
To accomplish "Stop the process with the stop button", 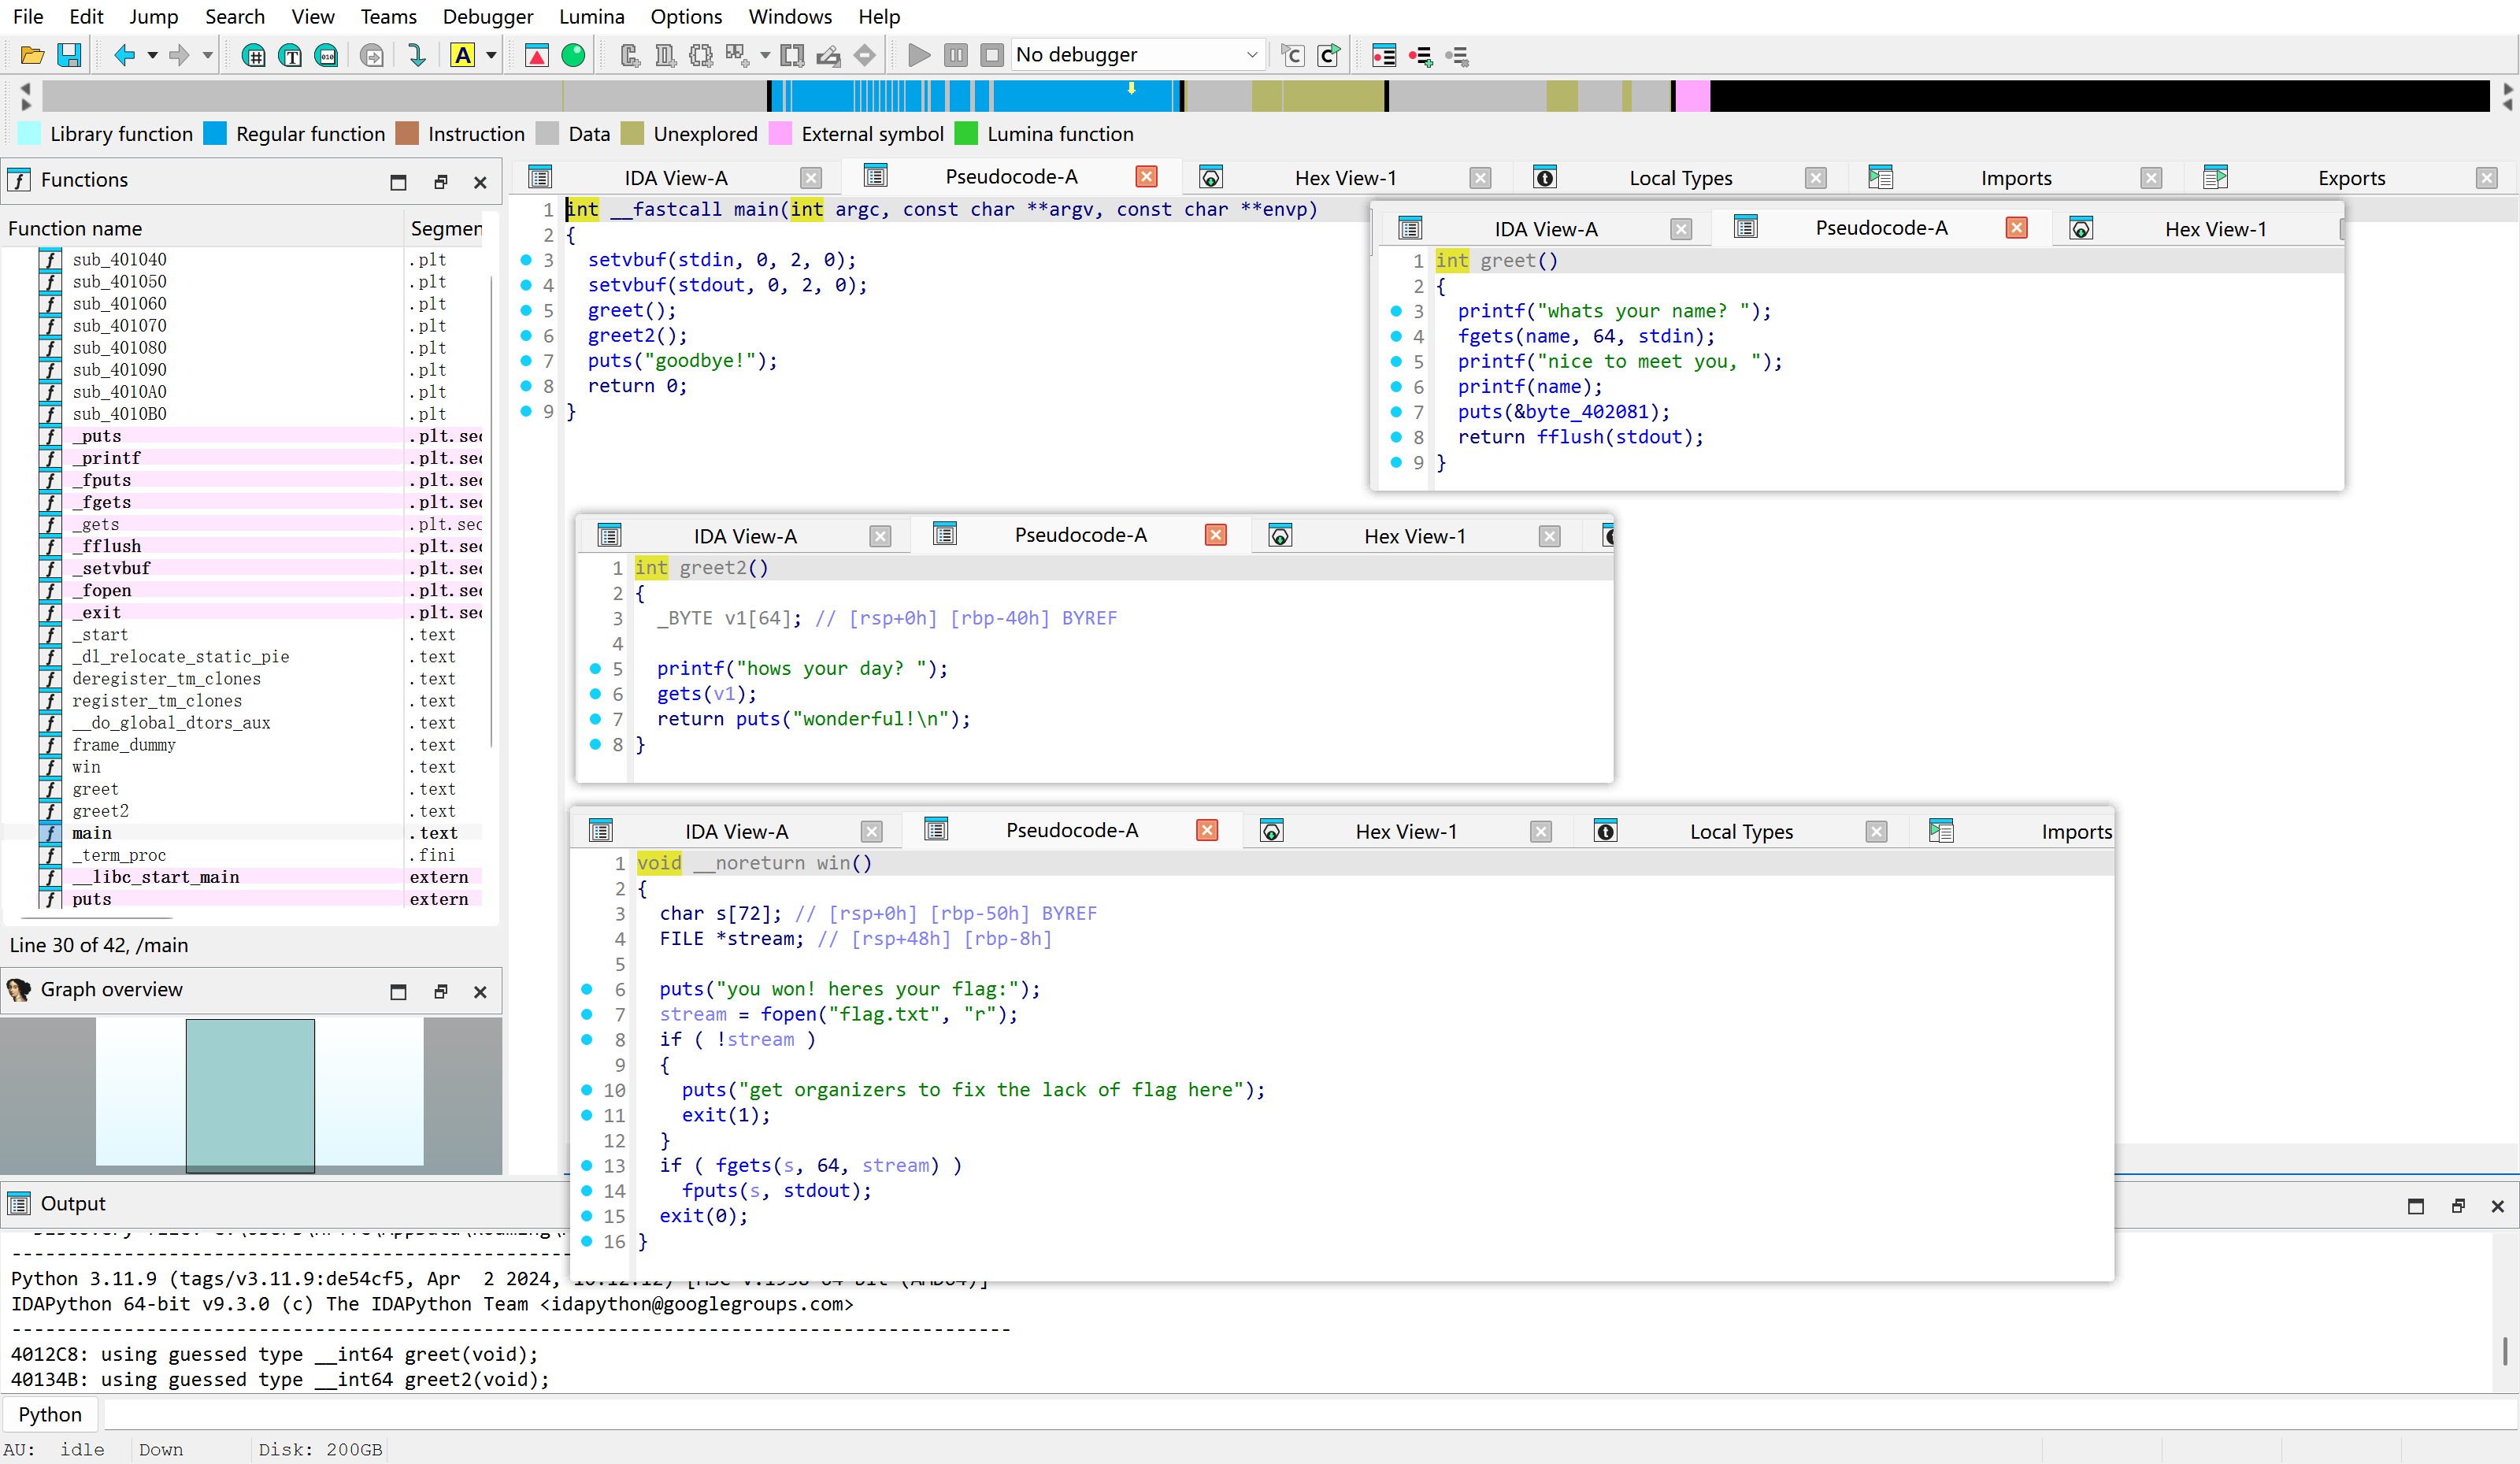I will [992, 55].
